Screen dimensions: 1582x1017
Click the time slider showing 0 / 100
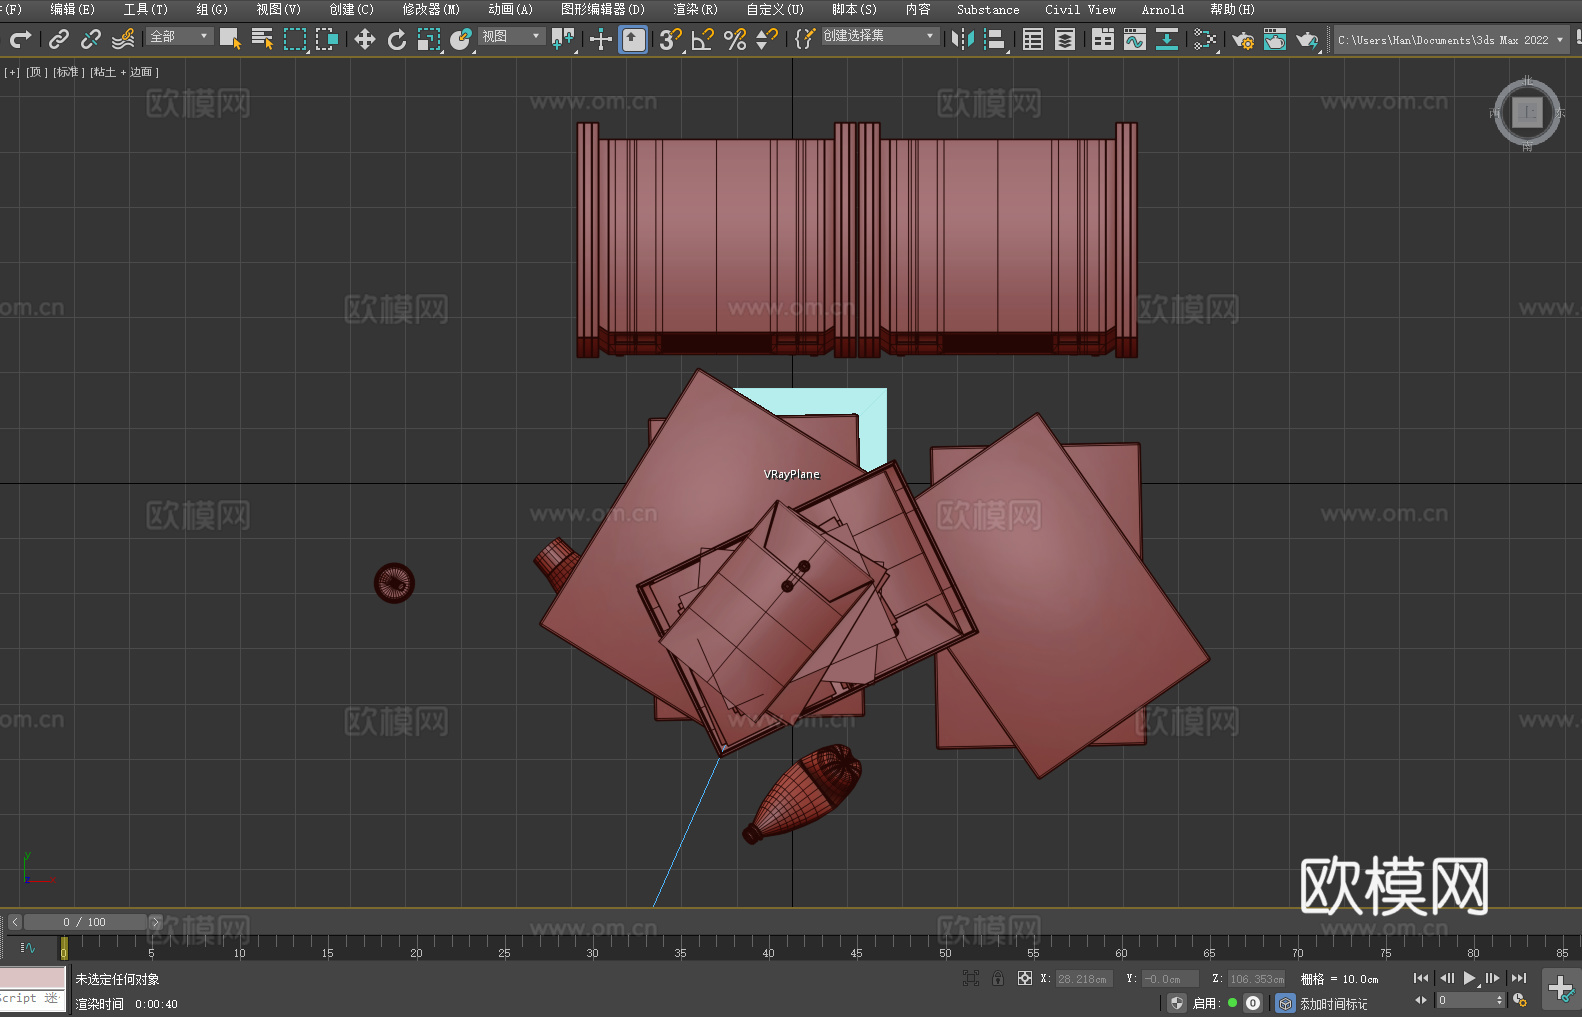(85, 922)
